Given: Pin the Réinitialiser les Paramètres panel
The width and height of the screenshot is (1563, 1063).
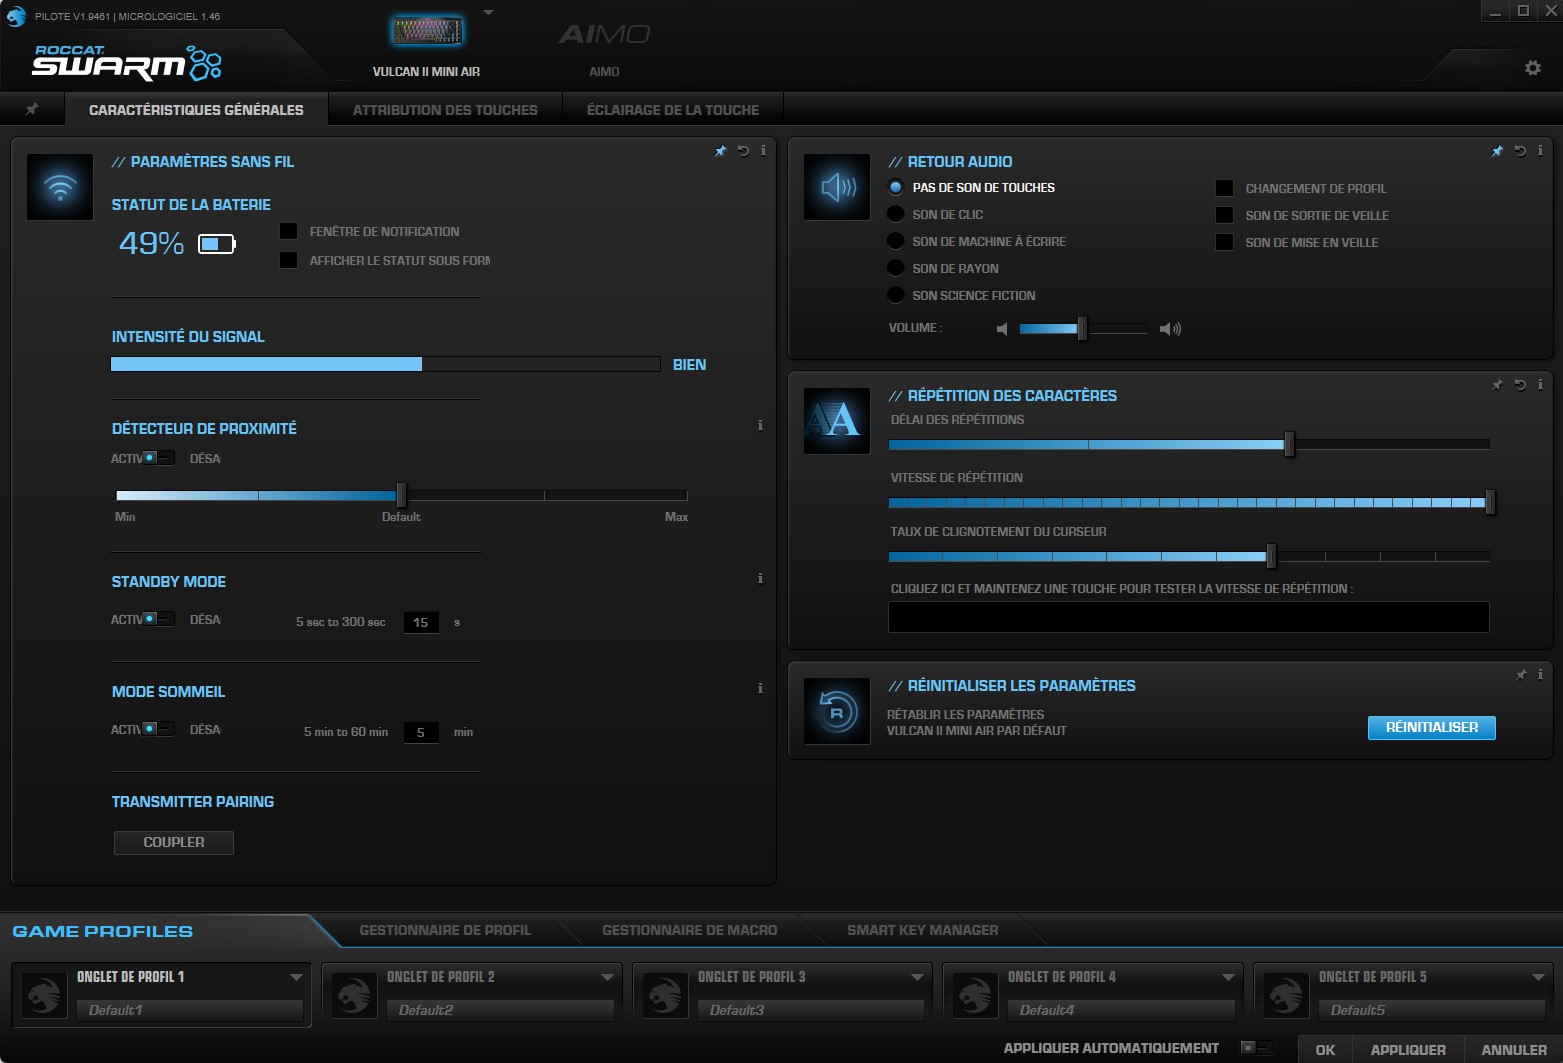Looking at the screenshot, I should tap(1521, 675).
